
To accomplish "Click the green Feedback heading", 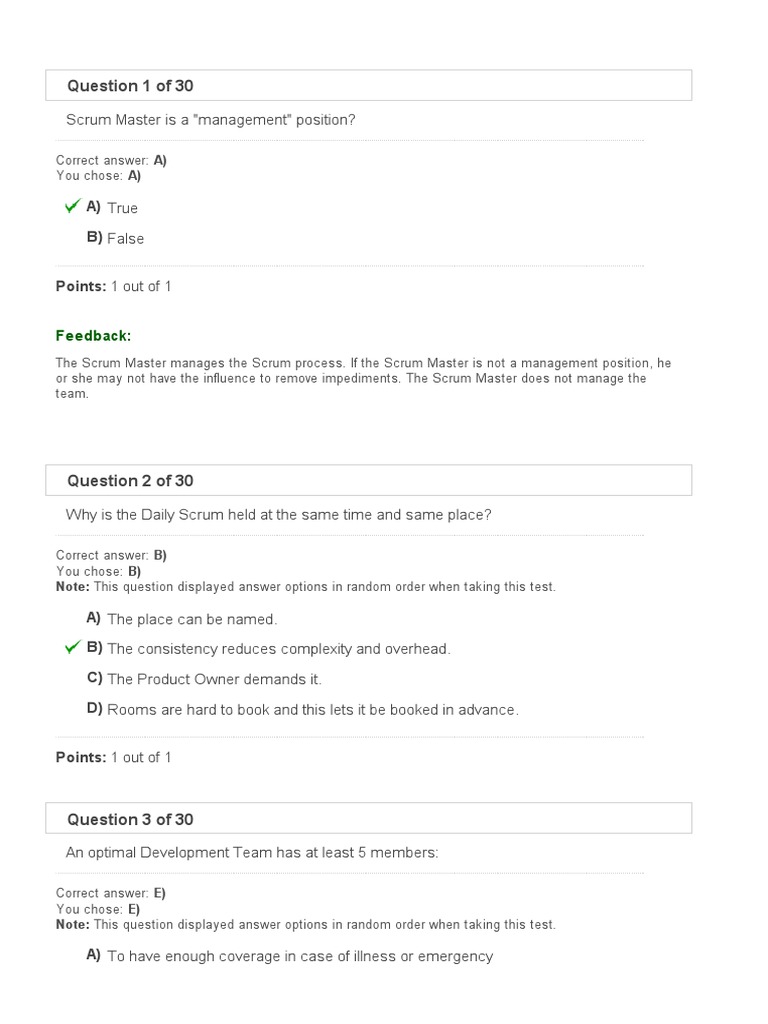I will click(93, 336).
